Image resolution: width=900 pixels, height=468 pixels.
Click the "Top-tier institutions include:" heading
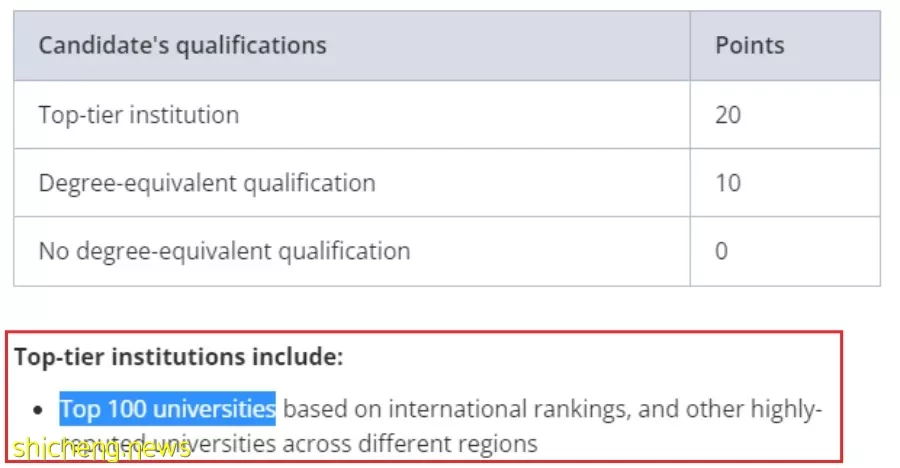pos(179,357)
